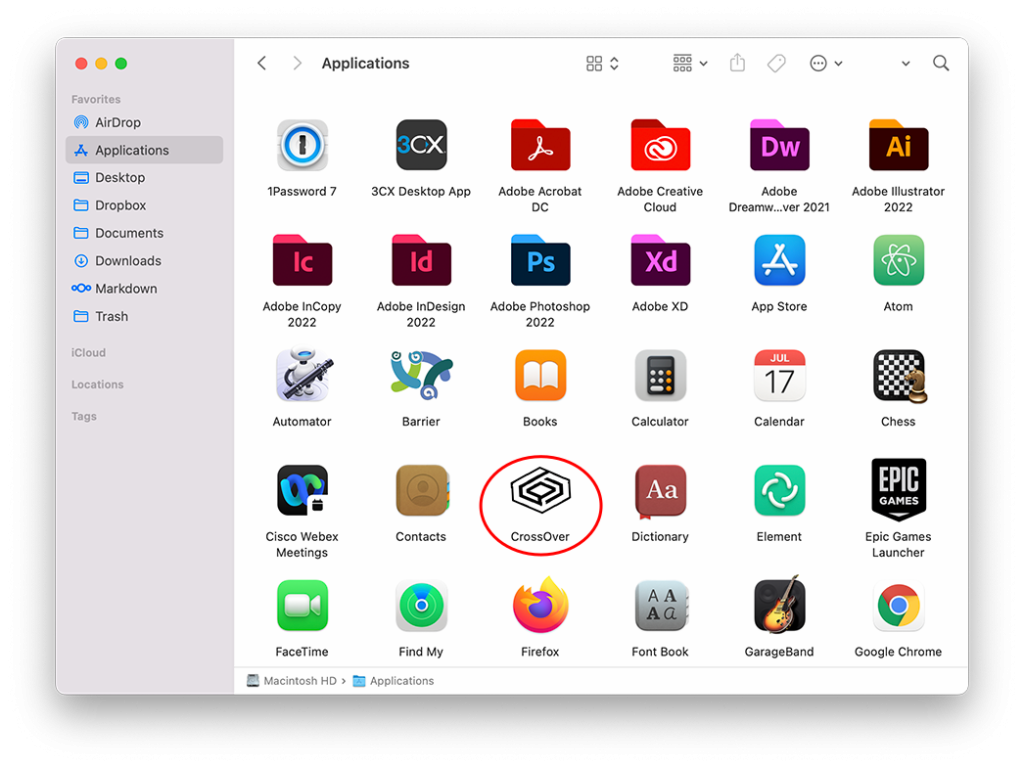Click the Edit Tags toolbar button
This screenshot has height=768, width=1024.
tap(776, 63)
